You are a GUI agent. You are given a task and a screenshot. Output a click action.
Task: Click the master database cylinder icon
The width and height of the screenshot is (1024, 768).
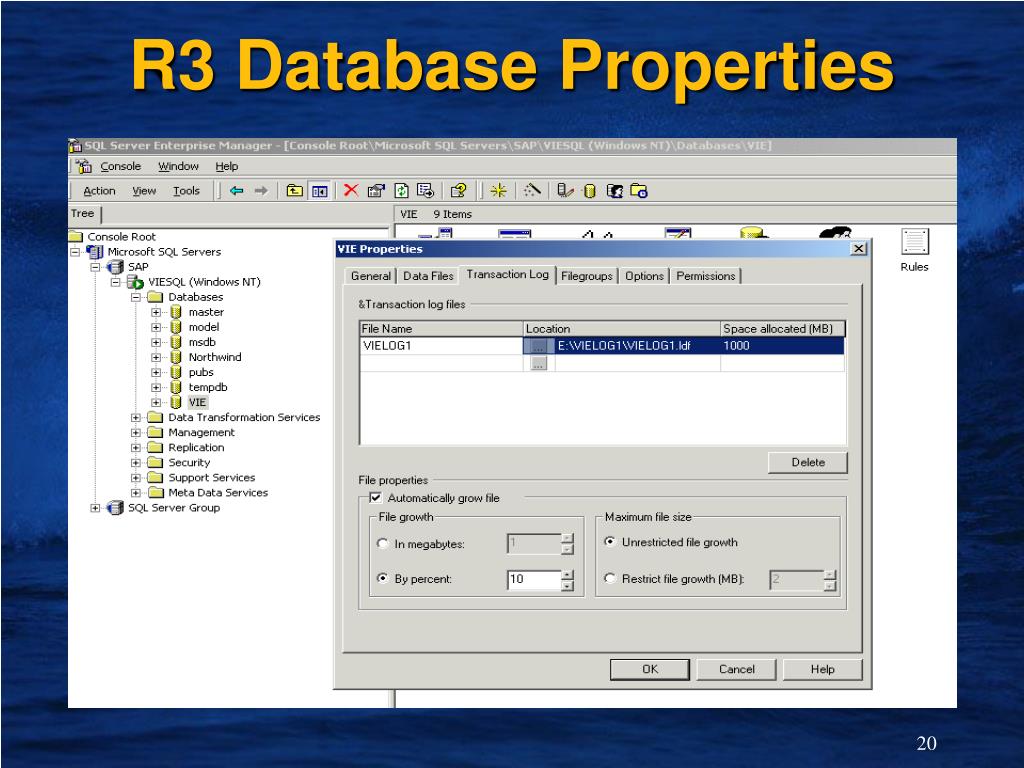[x=176, y=312]
